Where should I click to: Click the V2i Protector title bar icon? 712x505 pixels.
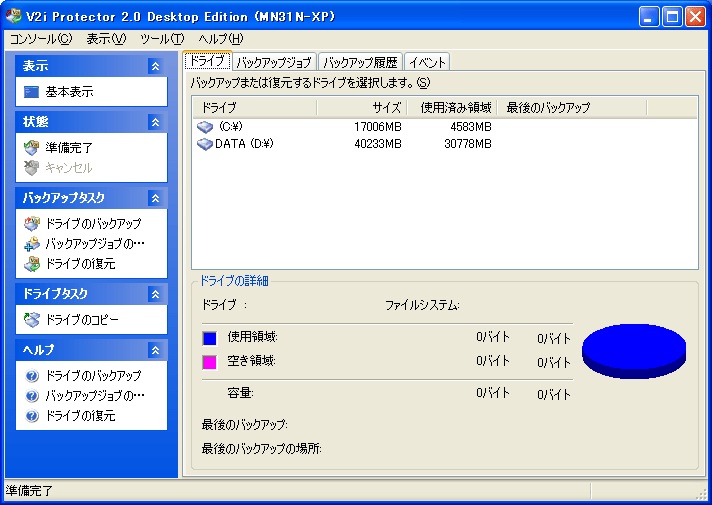pos(14,16)
